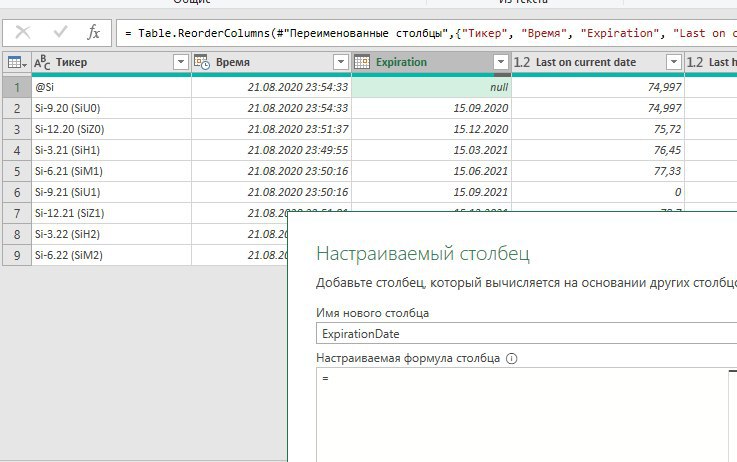Image resolution: width=737 pixels, height=462 pixels.
Task: Select the null Expiration cell
Action: pyautogui.click(x=431, y=87)
